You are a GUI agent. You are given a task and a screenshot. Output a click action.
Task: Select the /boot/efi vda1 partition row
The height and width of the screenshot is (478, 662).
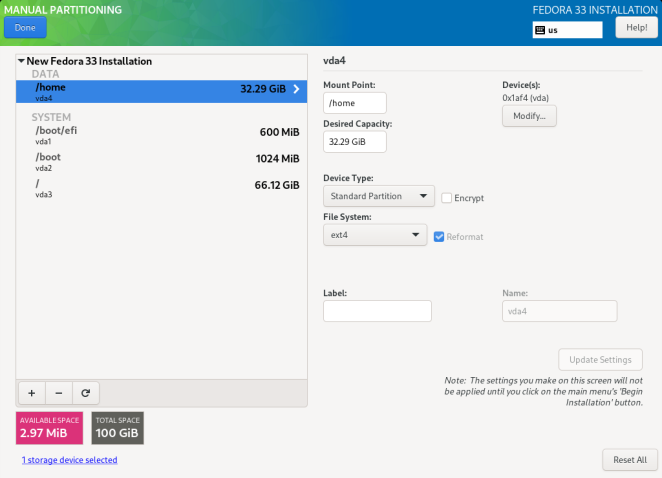[161, 135]
